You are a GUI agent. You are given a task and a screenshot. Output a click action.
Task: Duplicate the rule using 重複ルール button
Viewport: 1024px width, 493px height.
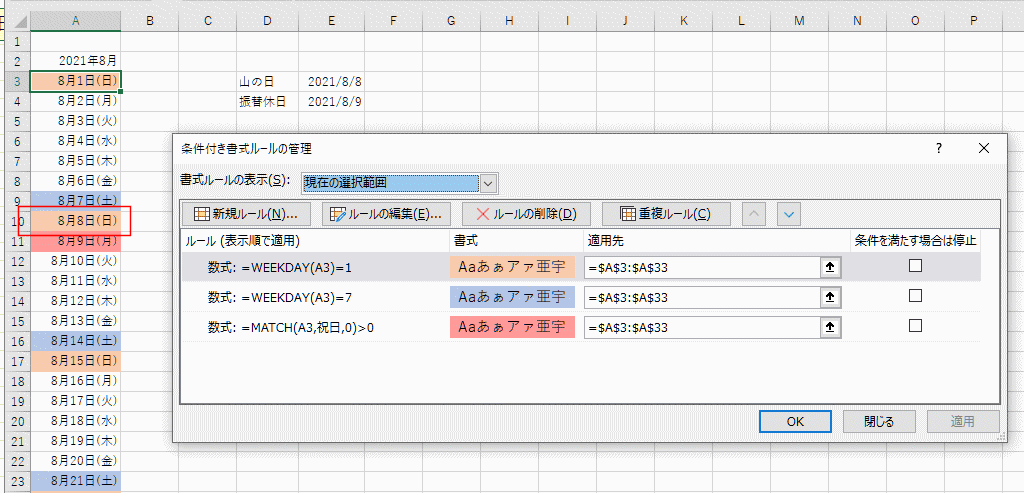pyautogui.click(x=665, y=214)
